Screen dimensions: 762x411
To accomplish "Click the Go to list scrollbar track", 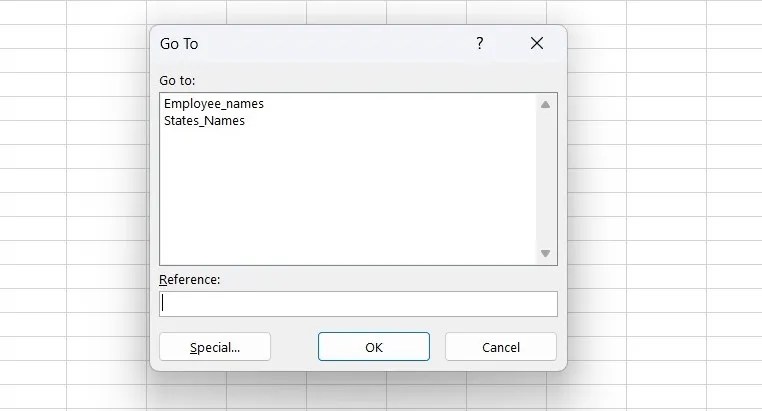I will (545, 180).
